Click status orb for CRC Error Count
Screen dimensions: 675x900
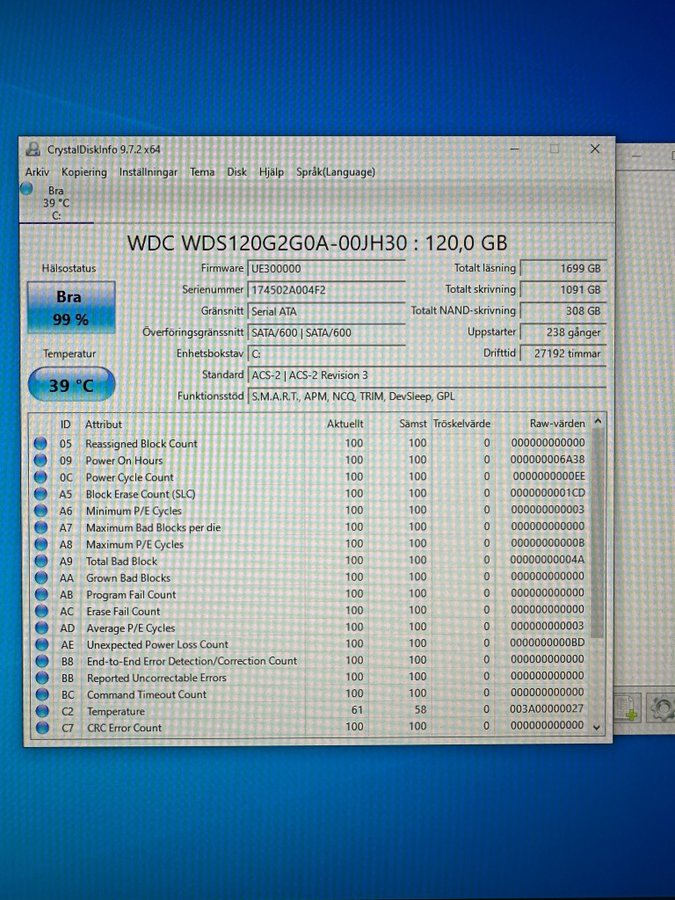click(x=41, y=728)
